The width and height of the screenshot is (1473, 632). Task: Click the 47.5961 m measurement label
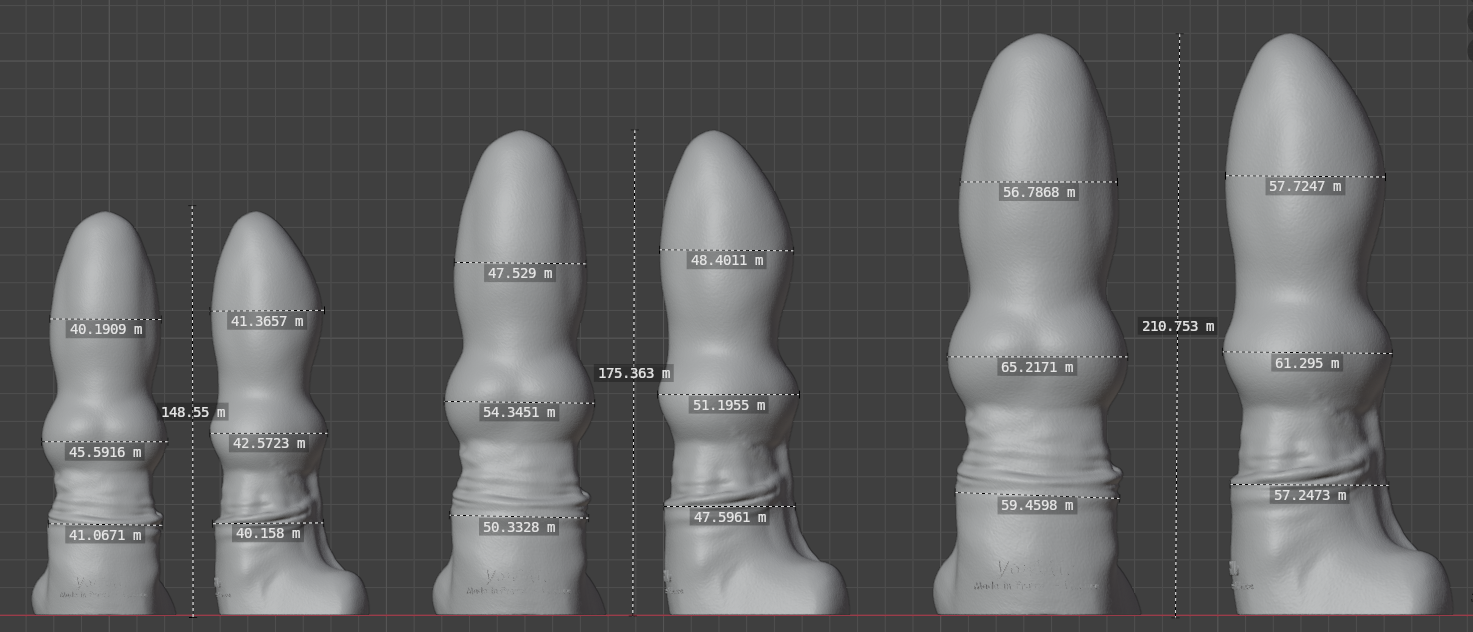(729, 517)
